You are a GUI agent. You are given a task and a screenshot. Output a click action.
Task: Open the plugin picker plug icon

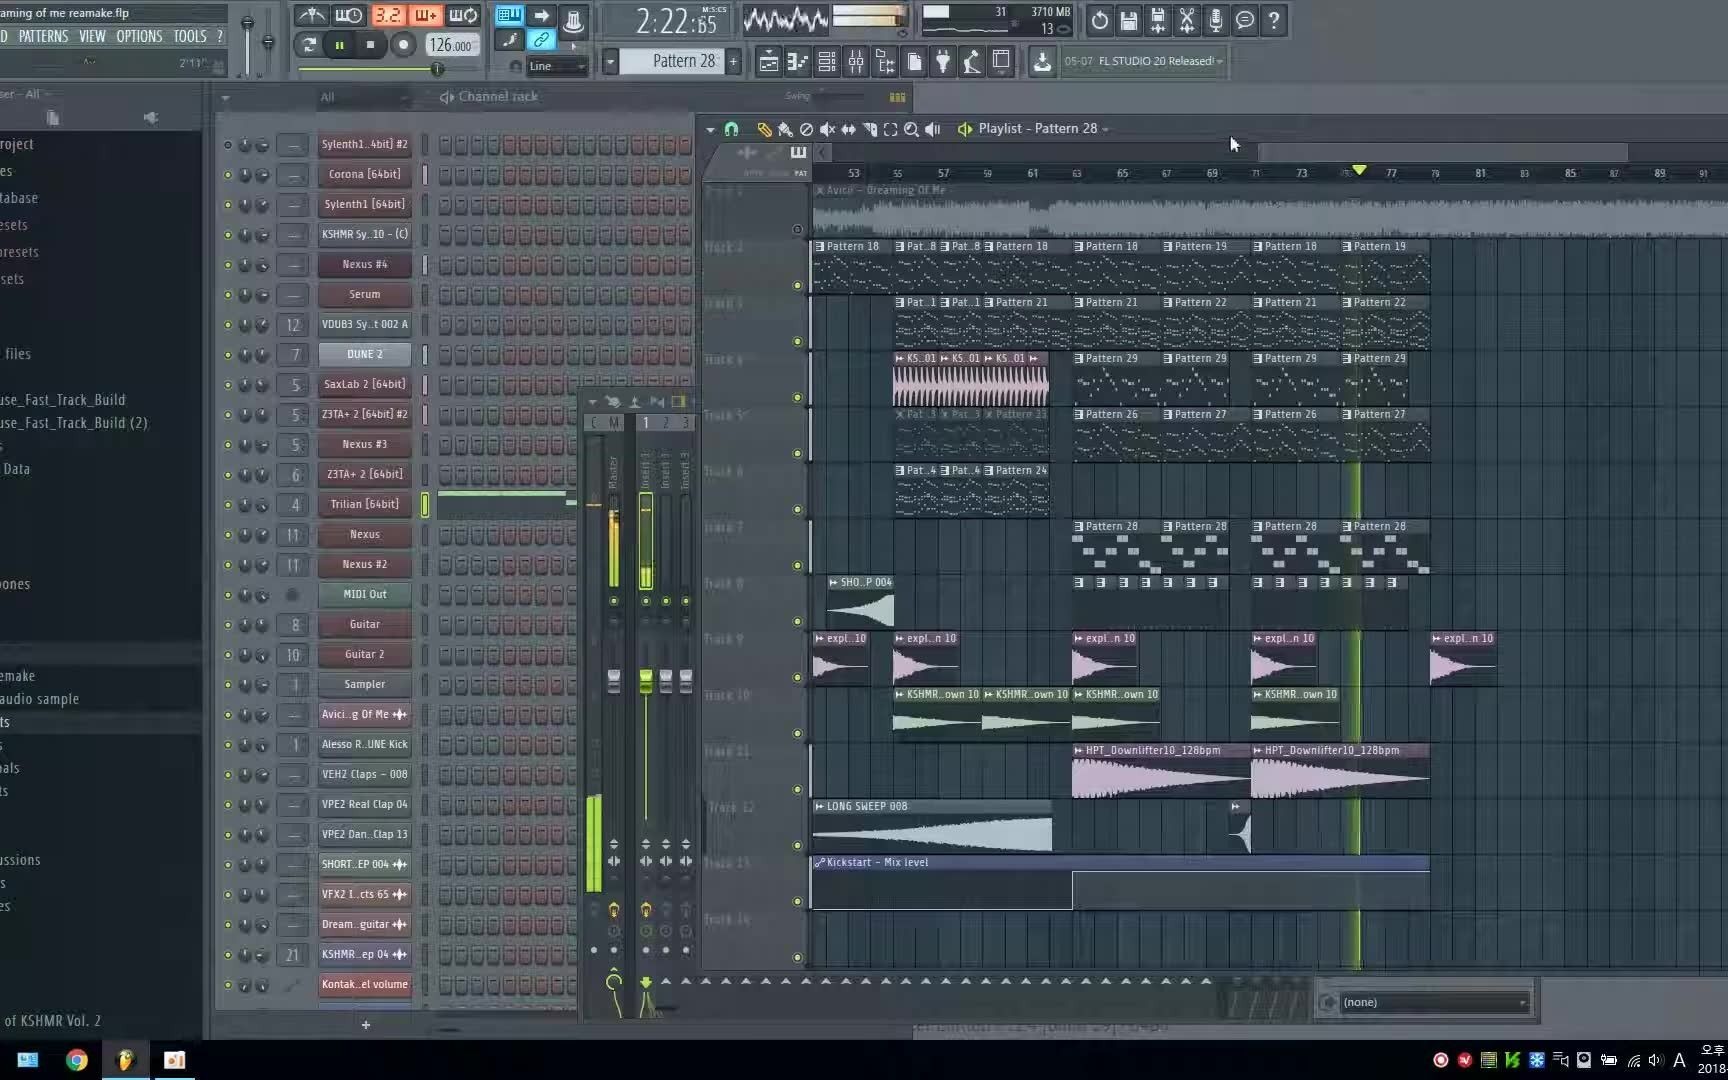pyautogui.click(x=943, y=62)
